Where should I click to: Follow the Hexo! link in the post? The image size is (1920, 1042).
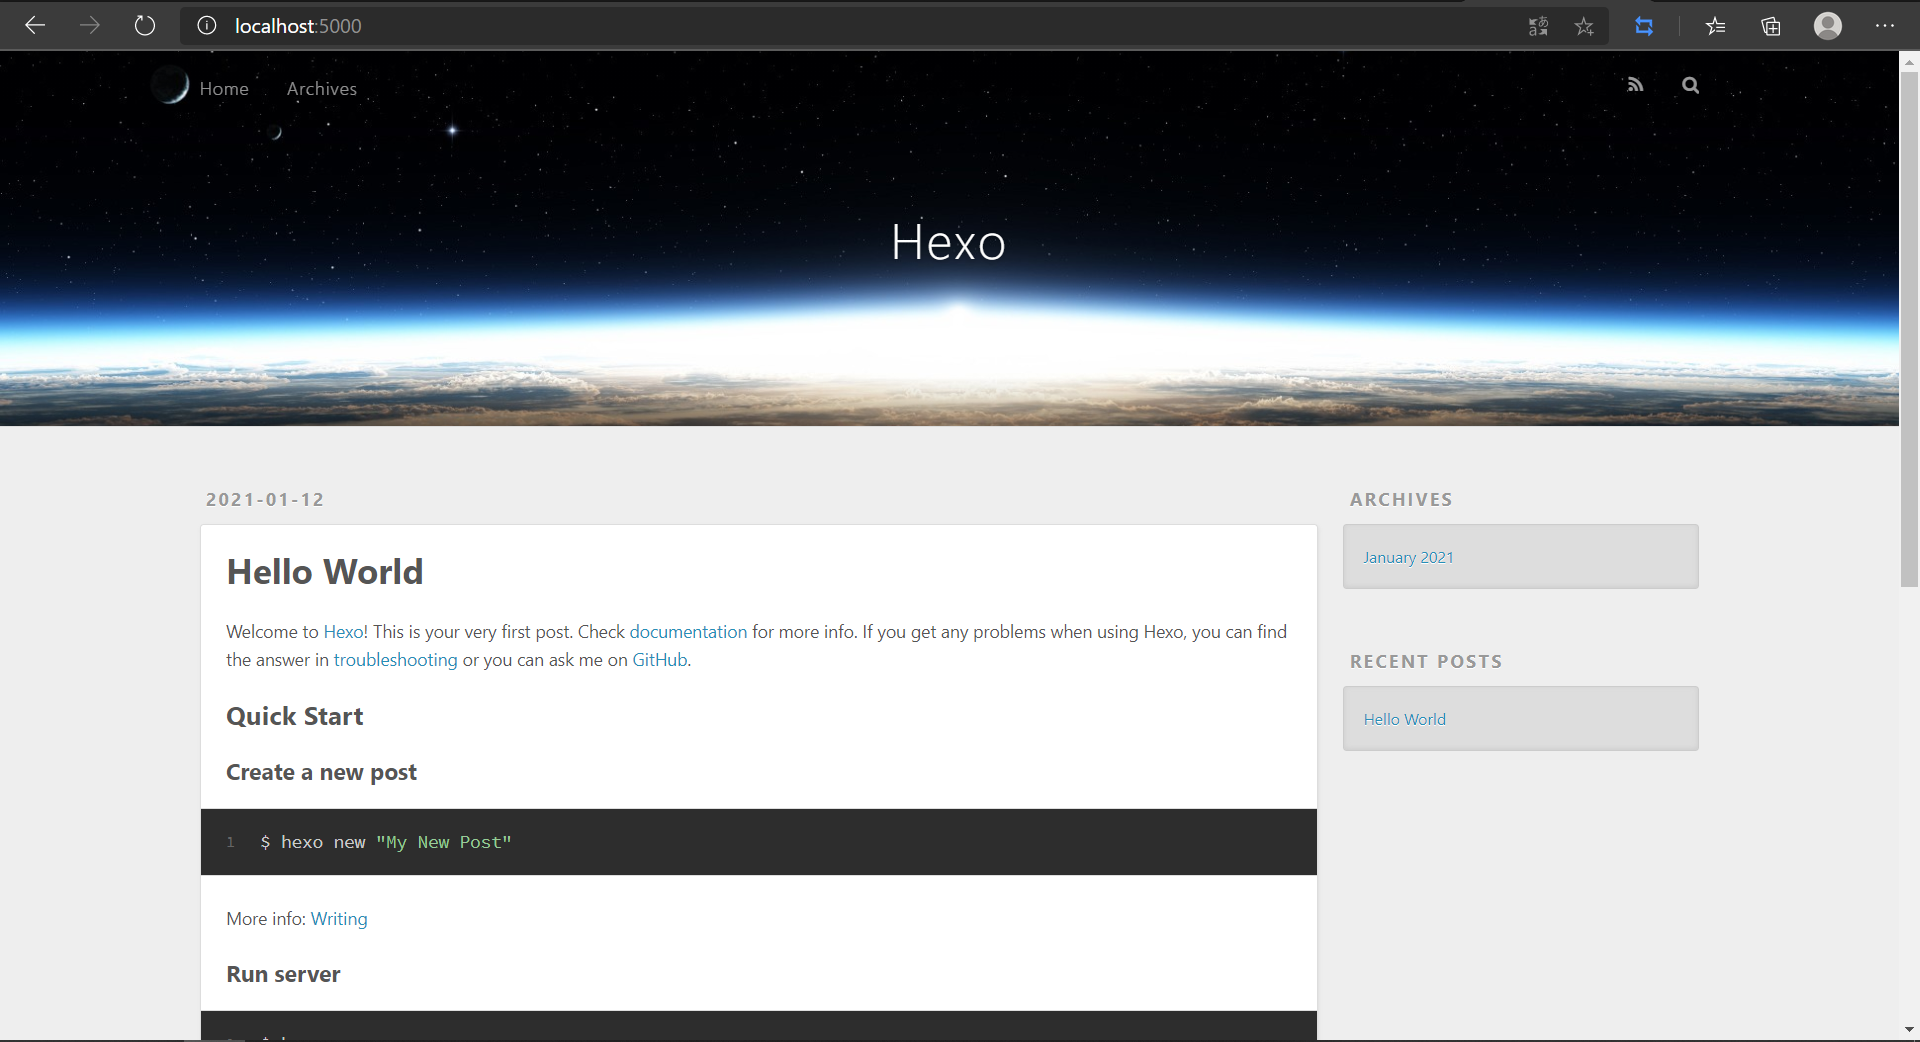(x=346, y=632)
